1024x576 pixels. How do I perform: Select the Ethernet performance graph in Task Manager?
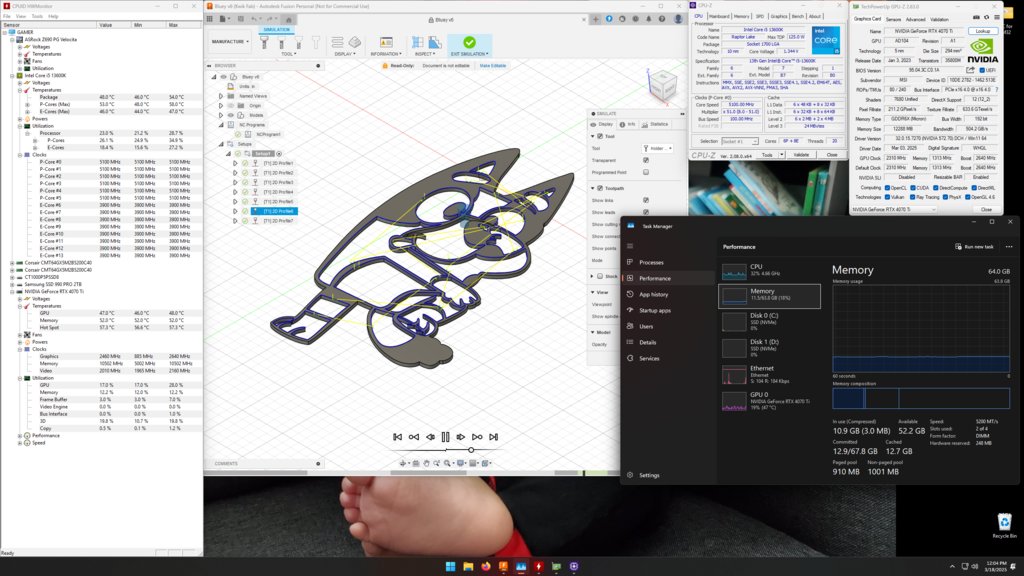point(769,374)
